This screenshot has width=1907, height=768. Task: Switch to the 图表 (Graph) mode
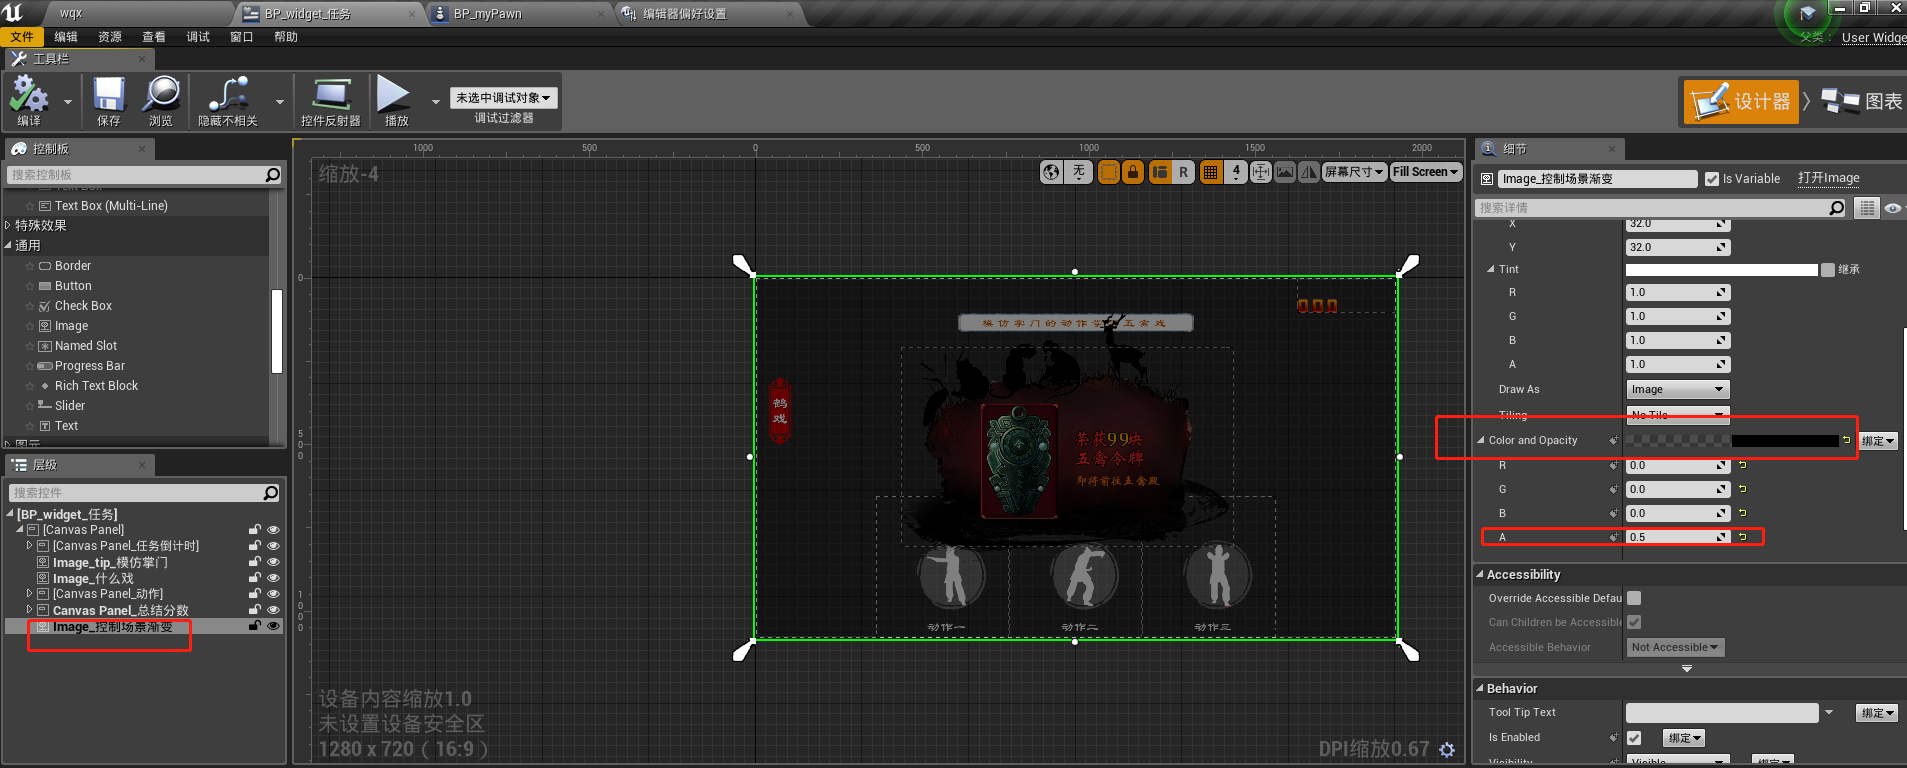pos(1862,102)
